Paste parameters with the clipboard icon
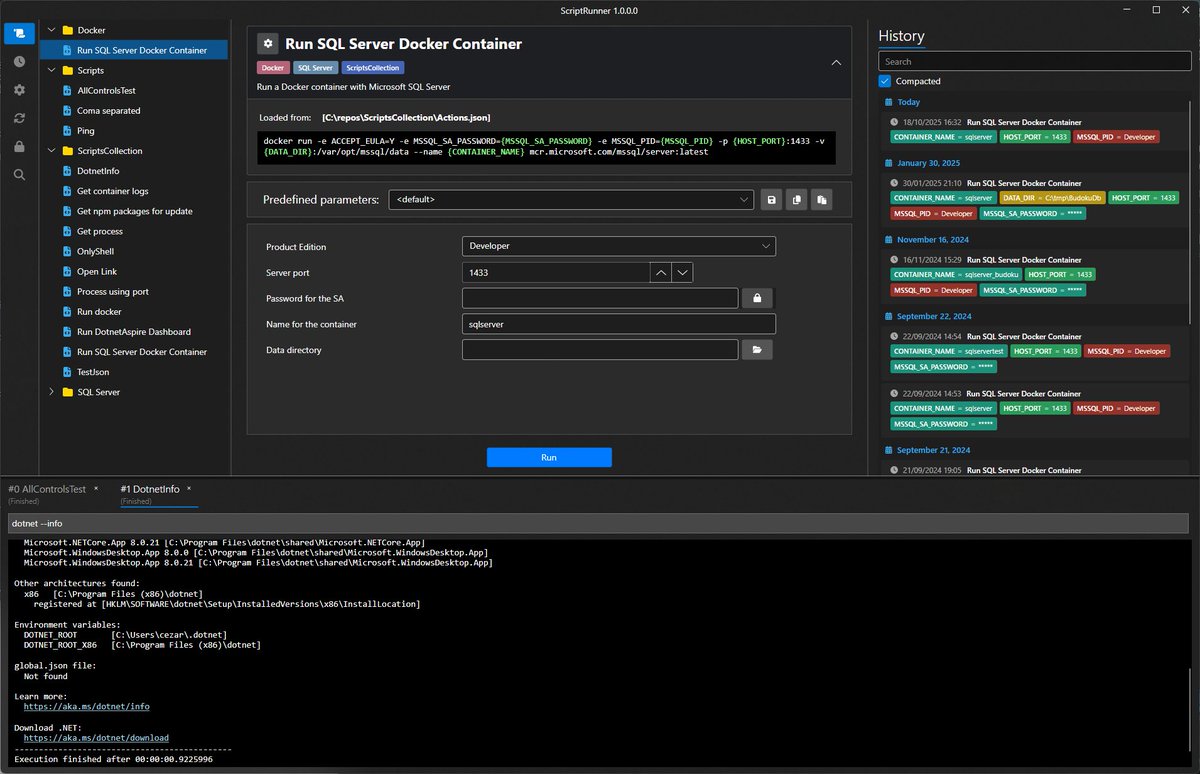The image size is (1200, 774). pyautogui.click(x=821, y=200)
